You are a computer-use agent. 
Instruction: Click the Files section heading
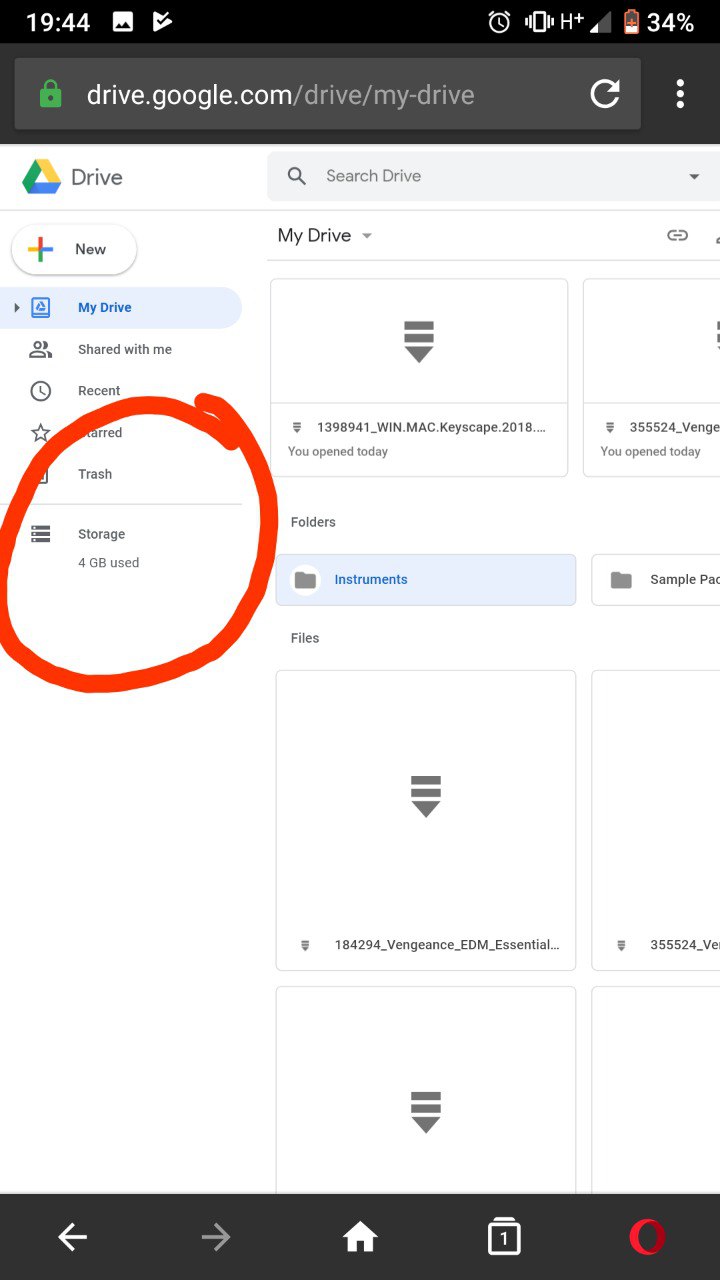point(305,638)
